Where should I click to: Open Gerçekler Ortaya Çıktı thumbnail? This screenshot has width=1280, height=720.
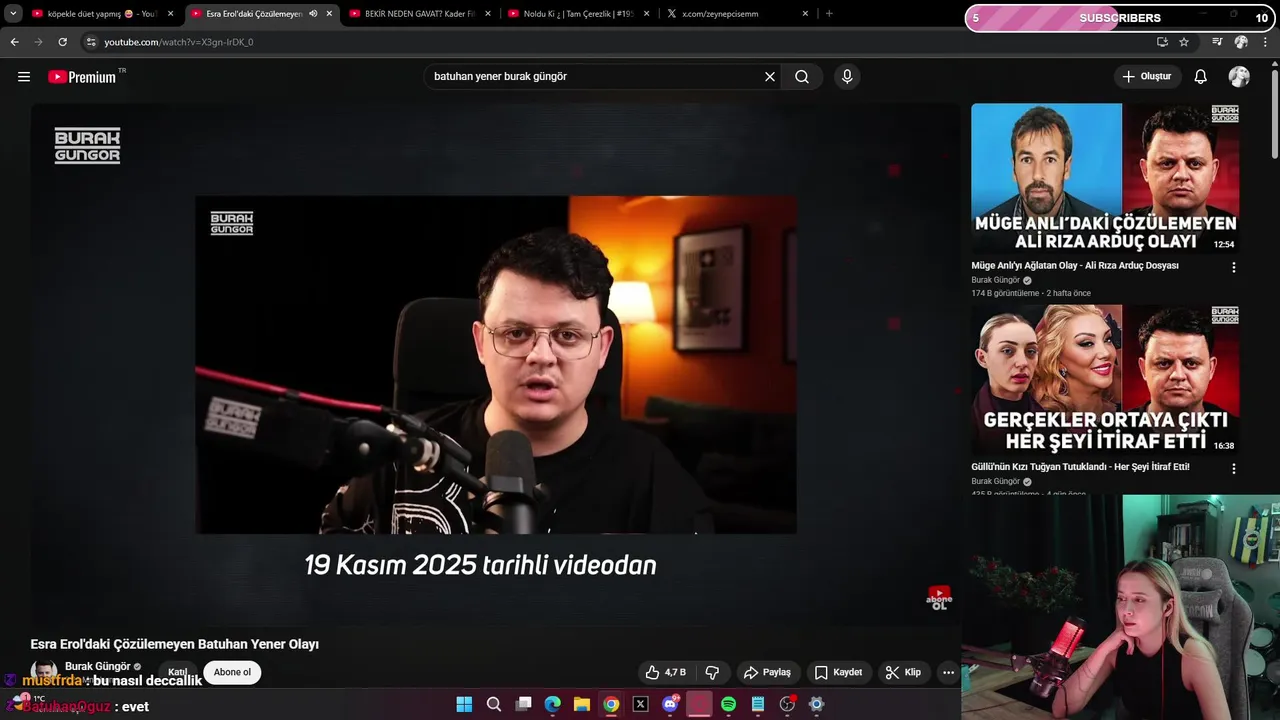pos(1105,380)
